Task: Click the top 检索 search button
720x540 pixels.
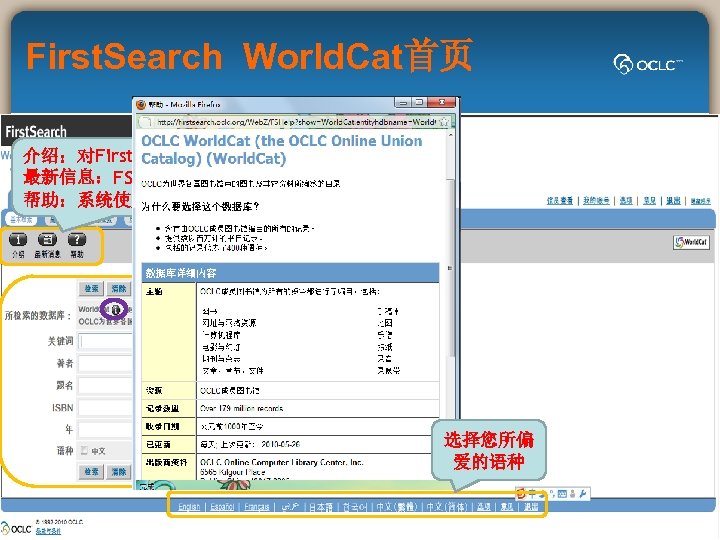Action: (x=91, y=288)
